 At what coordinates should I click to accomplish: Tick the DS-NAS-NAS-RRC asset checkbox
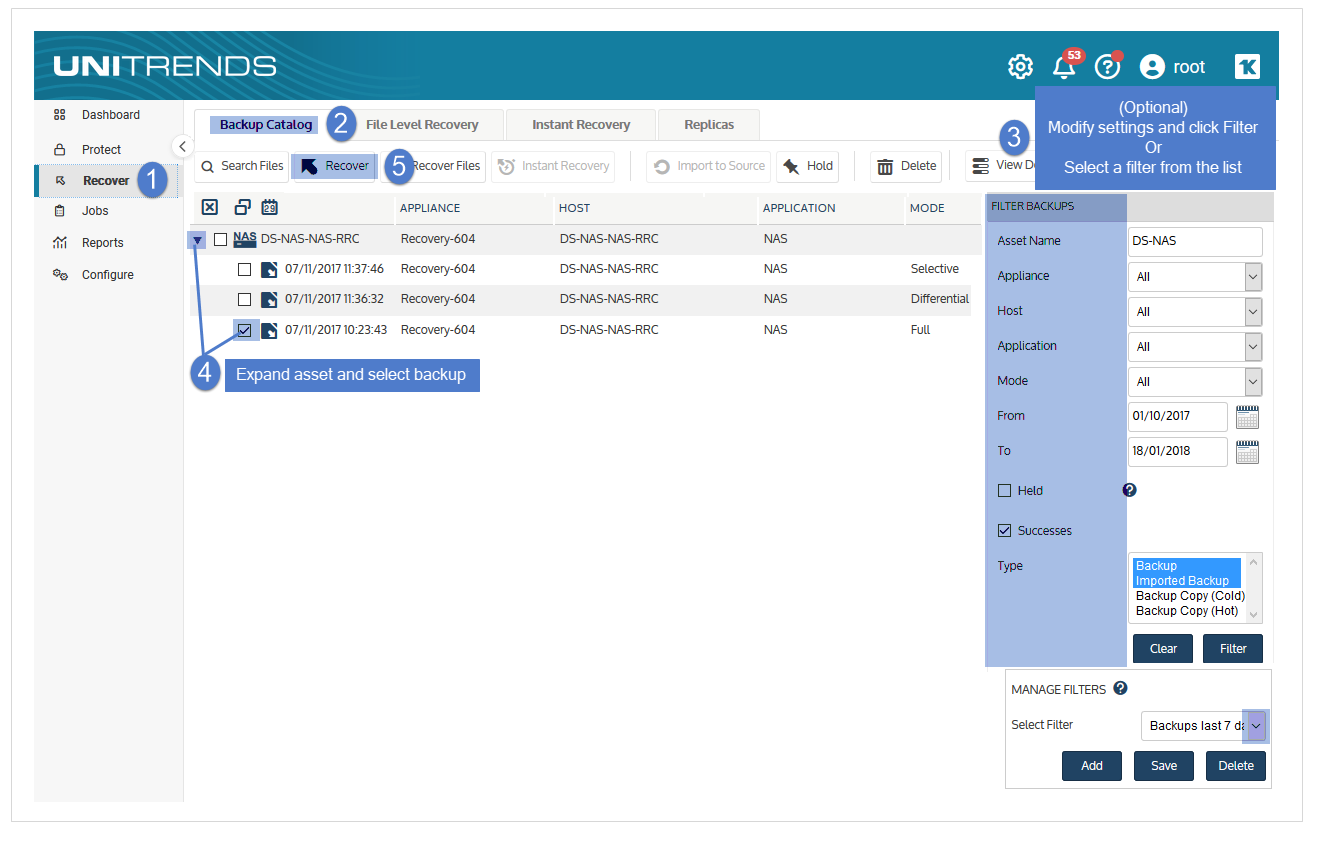[x=221, y=240]
